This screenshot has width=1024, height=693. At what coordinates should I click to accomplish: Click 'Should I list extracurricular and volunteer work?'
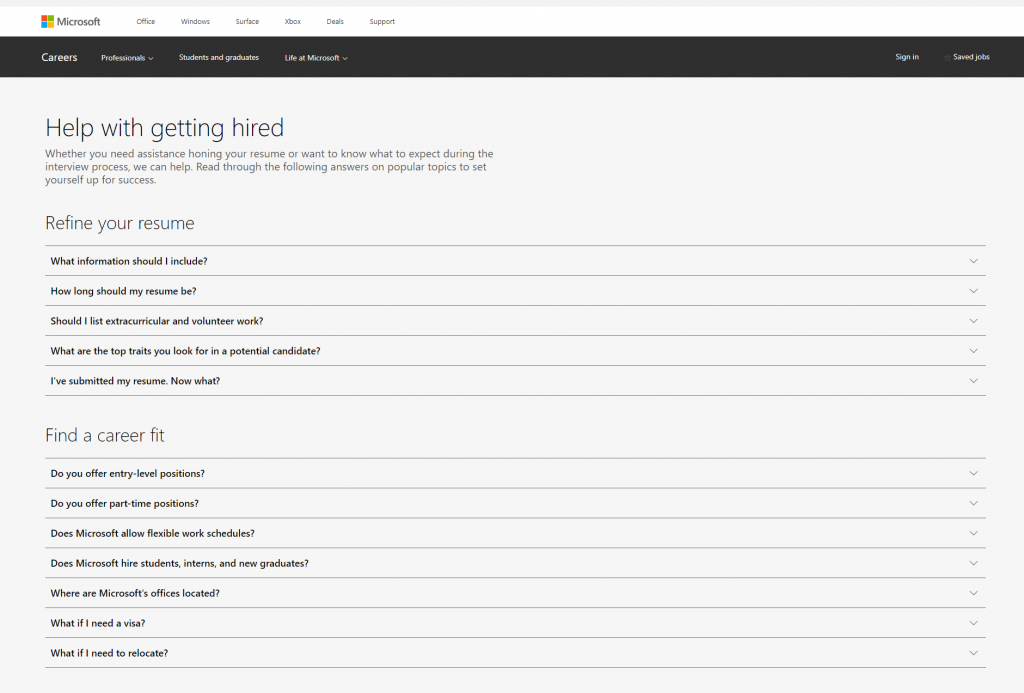pos(157,321)
